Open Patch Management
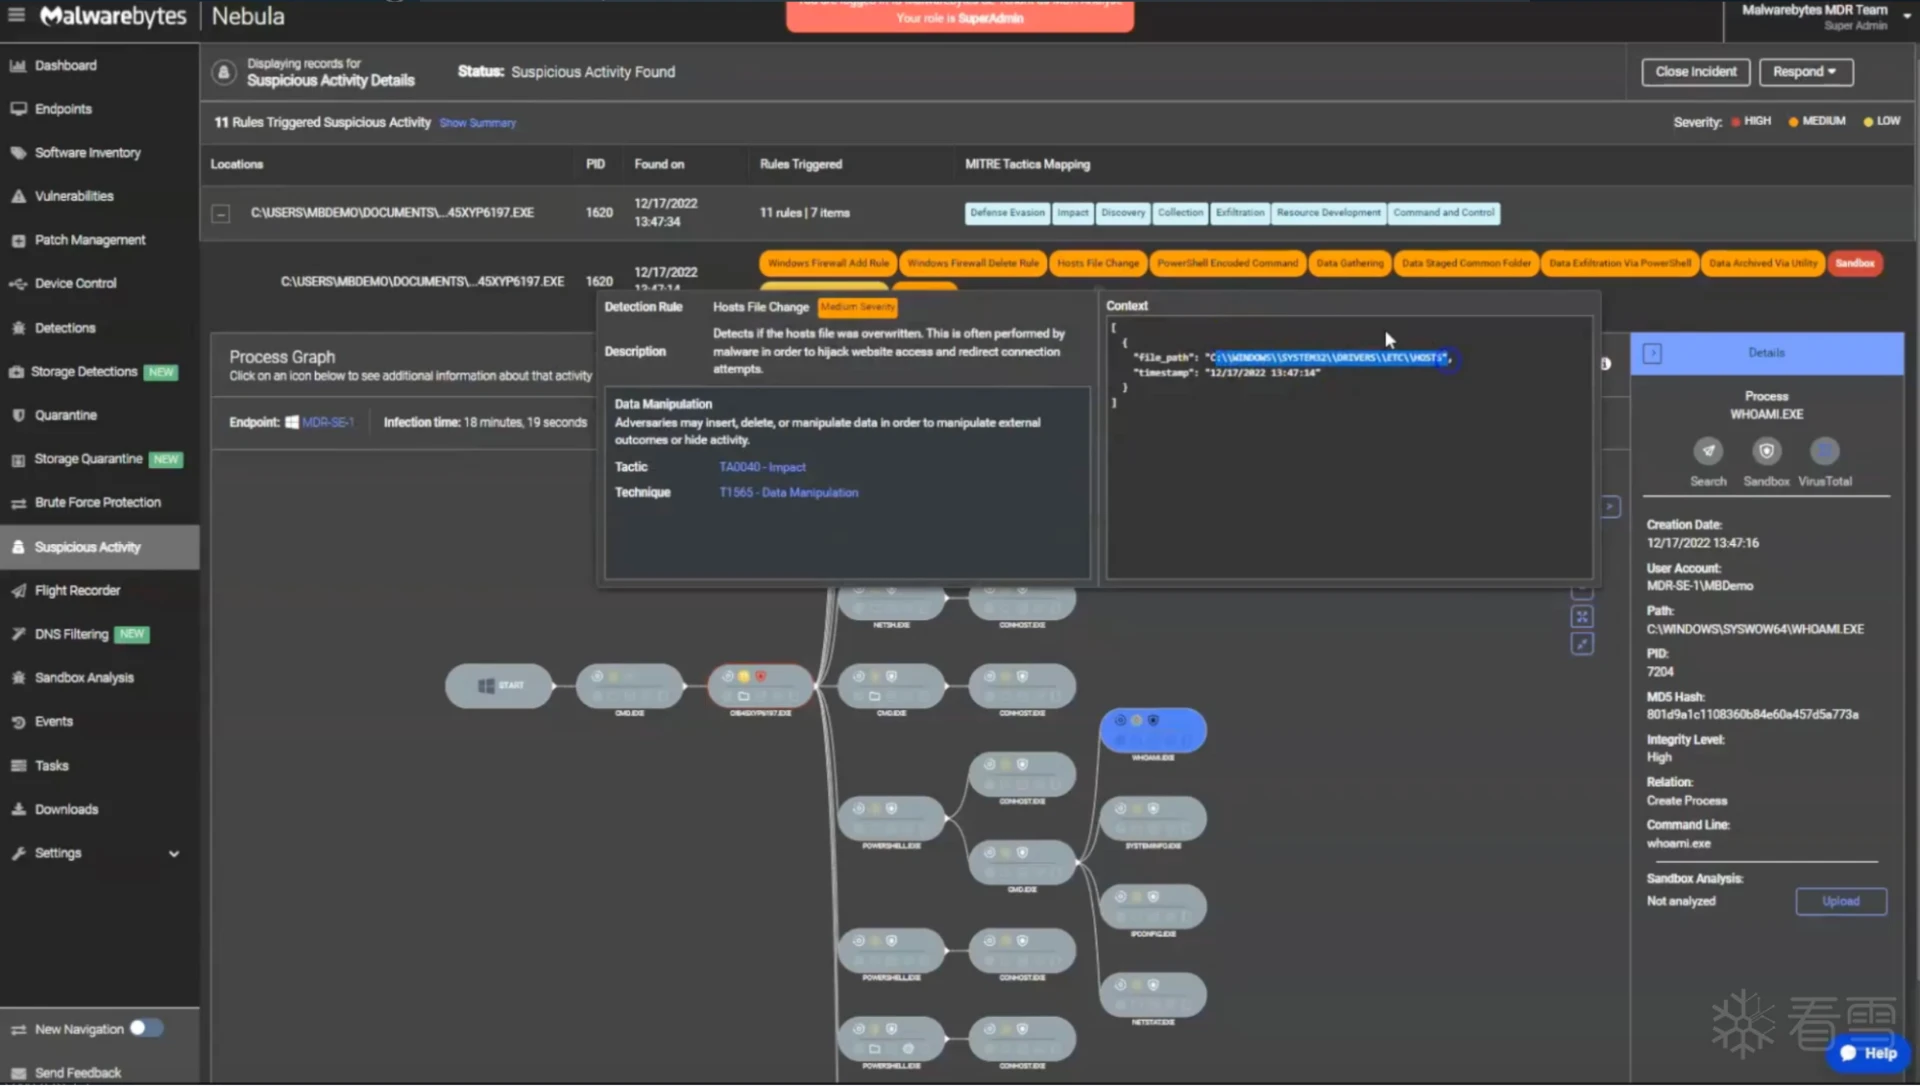The height and width of the screenshot is (1086, 1920). [x=90, y=240]
